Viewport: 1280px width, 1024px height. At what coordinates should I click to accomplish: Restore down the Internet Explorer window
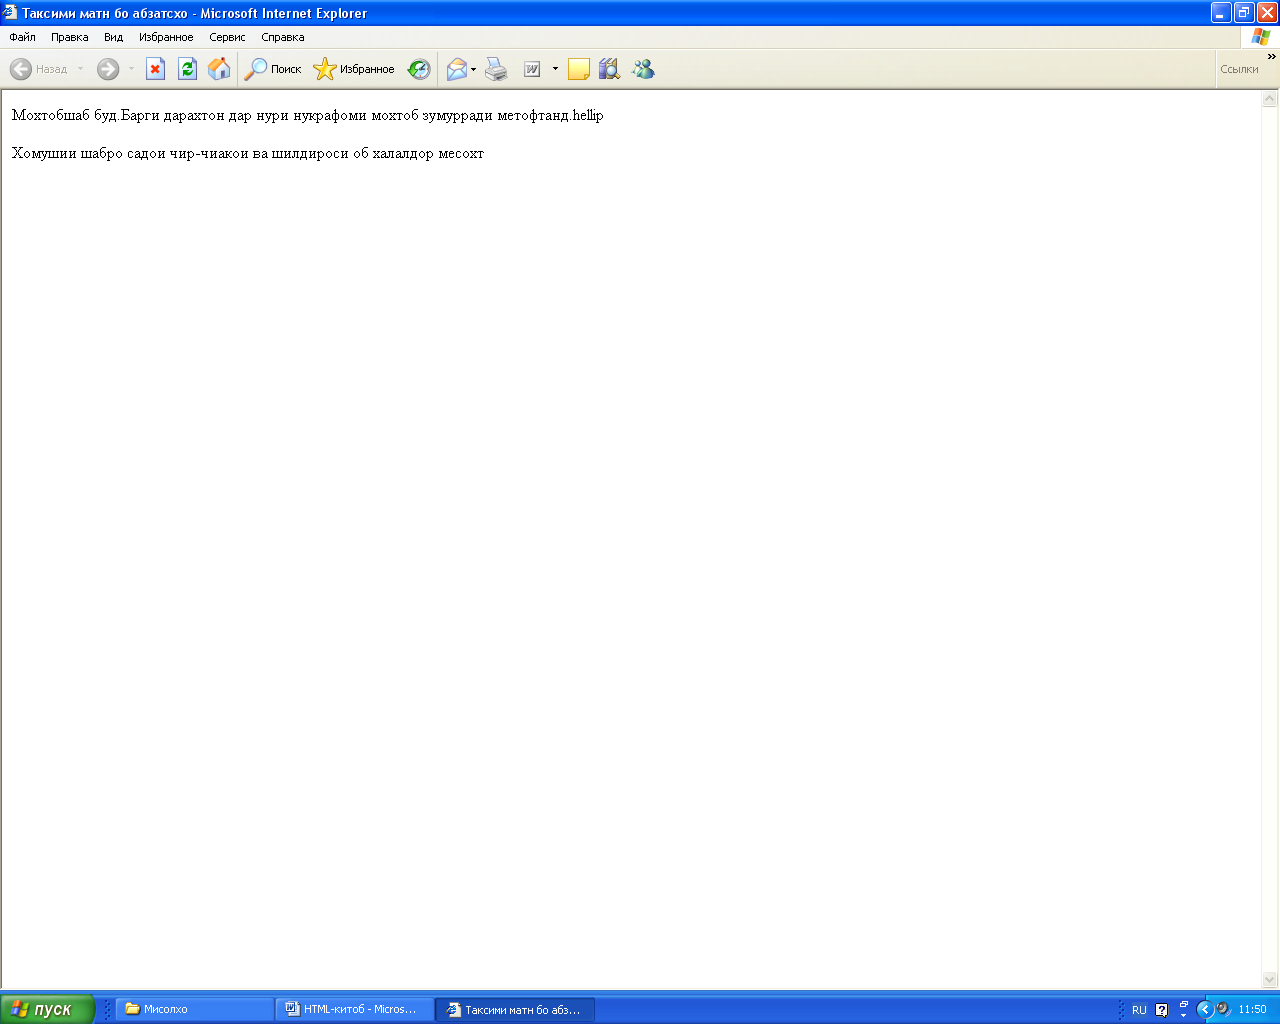pyautogui.click(x=1244, y=13)
